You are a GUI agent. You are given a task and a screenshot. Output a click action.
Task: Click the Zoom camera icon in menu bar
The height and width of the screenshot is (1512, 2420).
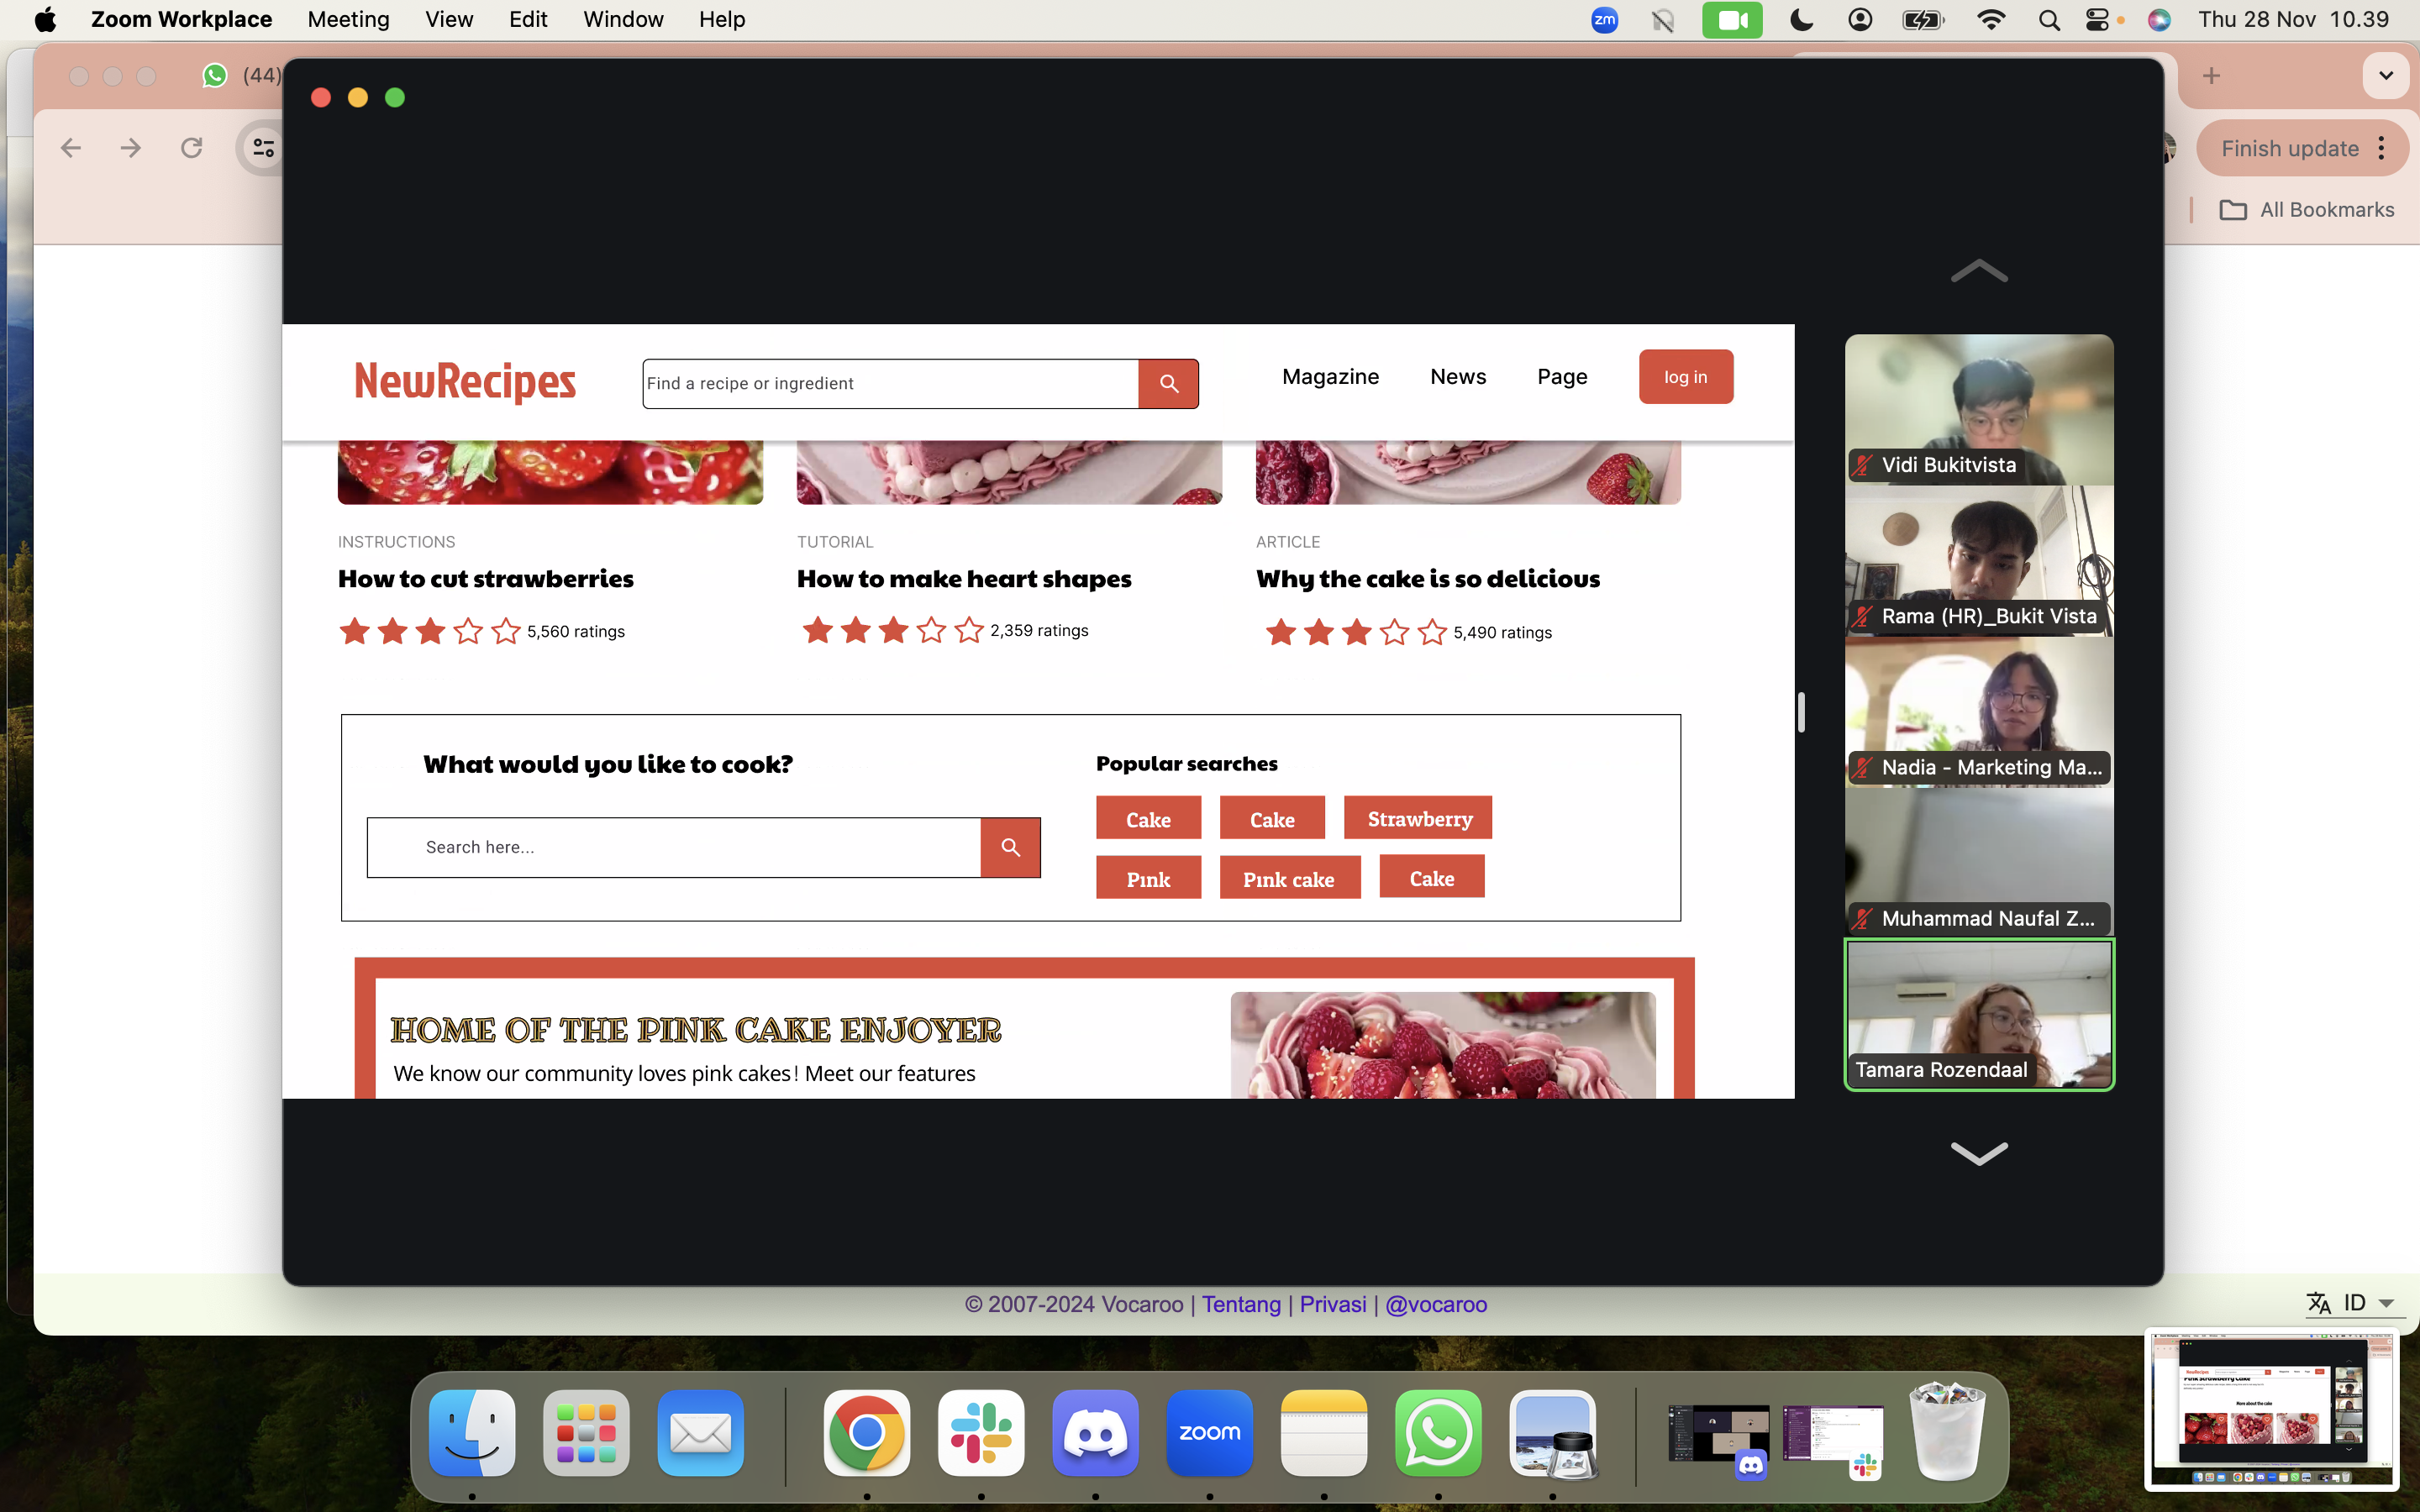(x=1732, y=20)
